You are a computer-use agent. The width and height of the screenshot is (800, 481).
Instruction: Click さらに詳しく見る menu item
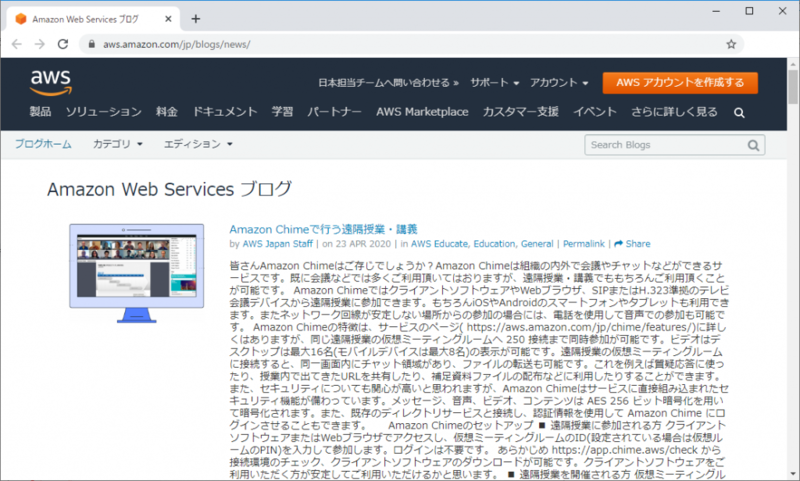pos(674,112)
